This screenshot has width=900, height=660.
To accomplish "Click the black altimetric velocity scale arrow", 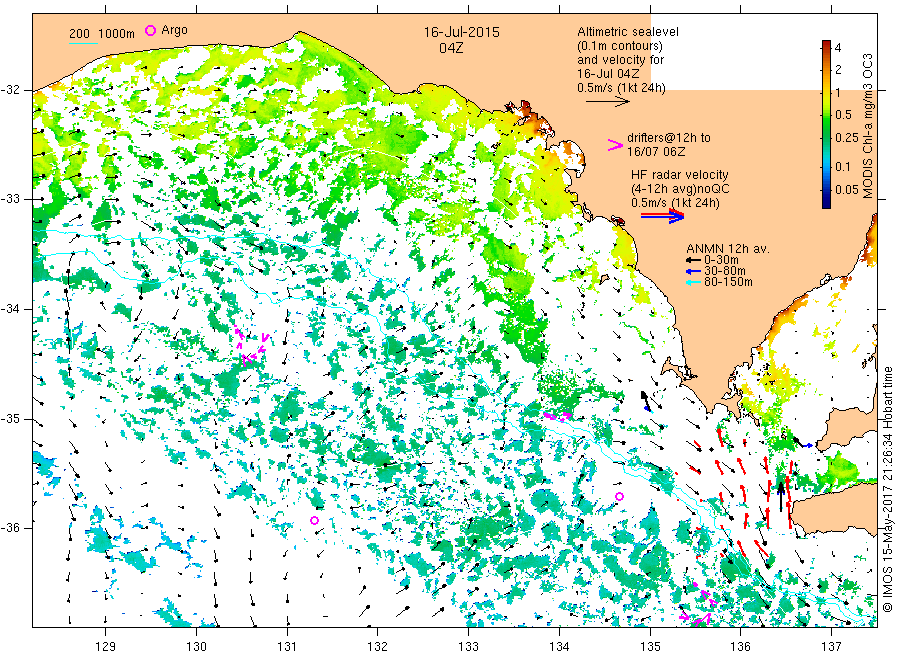I will click(x=607, y=102).
